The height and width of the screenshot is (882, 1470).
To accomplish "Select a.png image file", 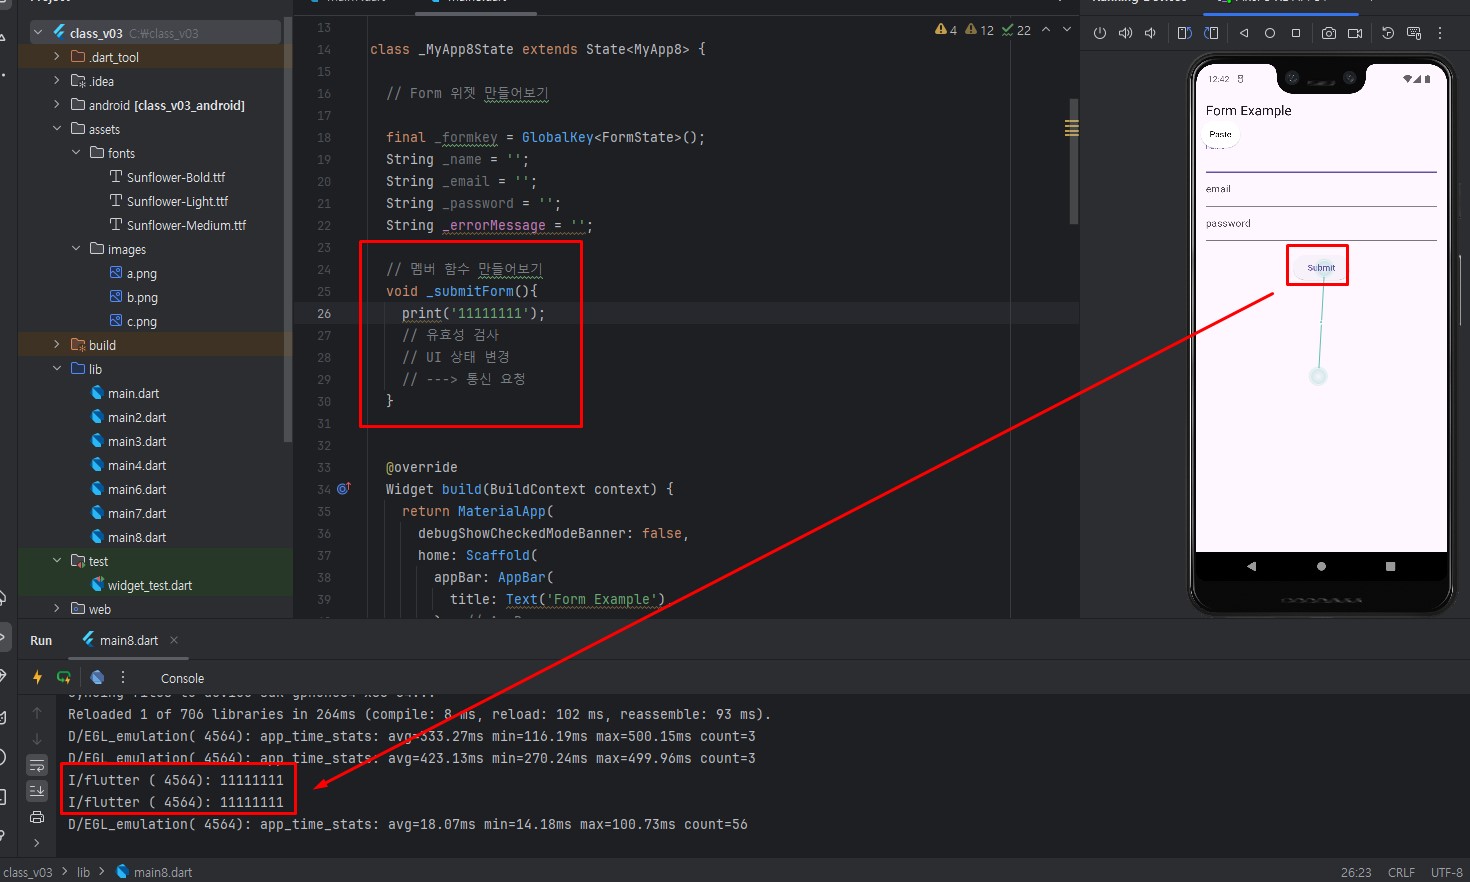I will 141,273.
